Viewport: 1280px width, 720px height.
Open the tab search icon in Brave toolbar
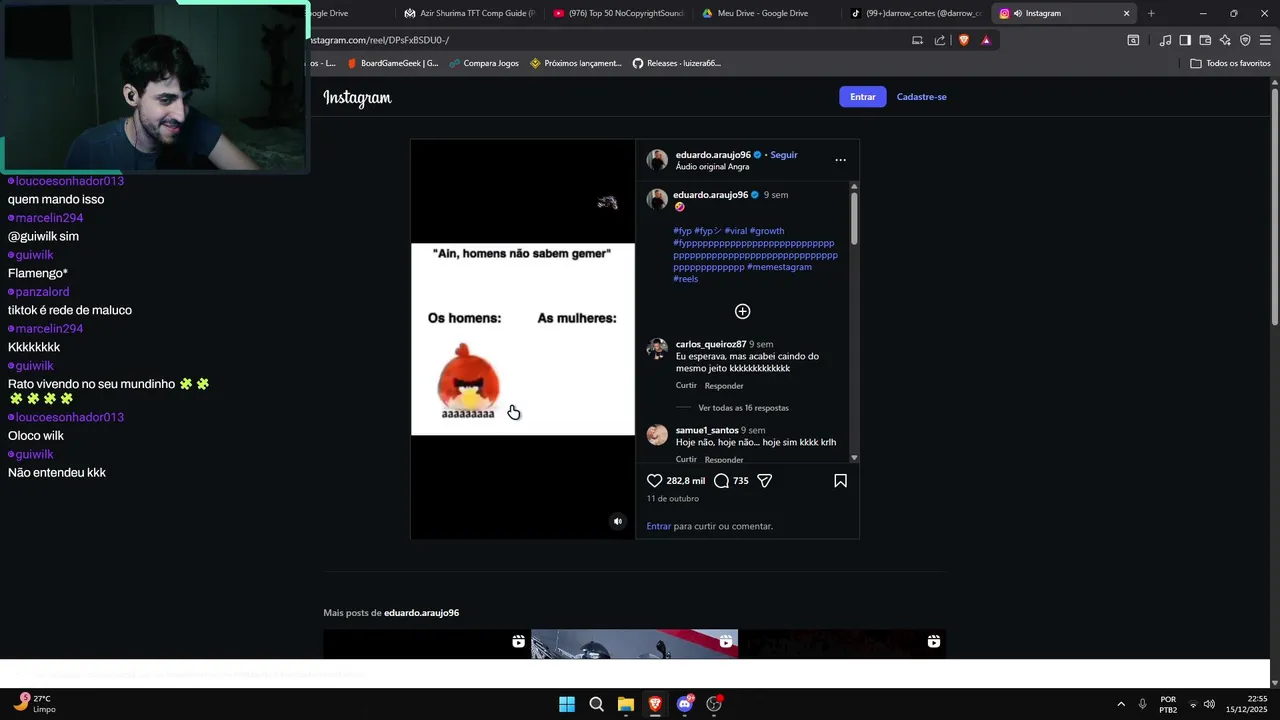click(x=1133, y=40)
